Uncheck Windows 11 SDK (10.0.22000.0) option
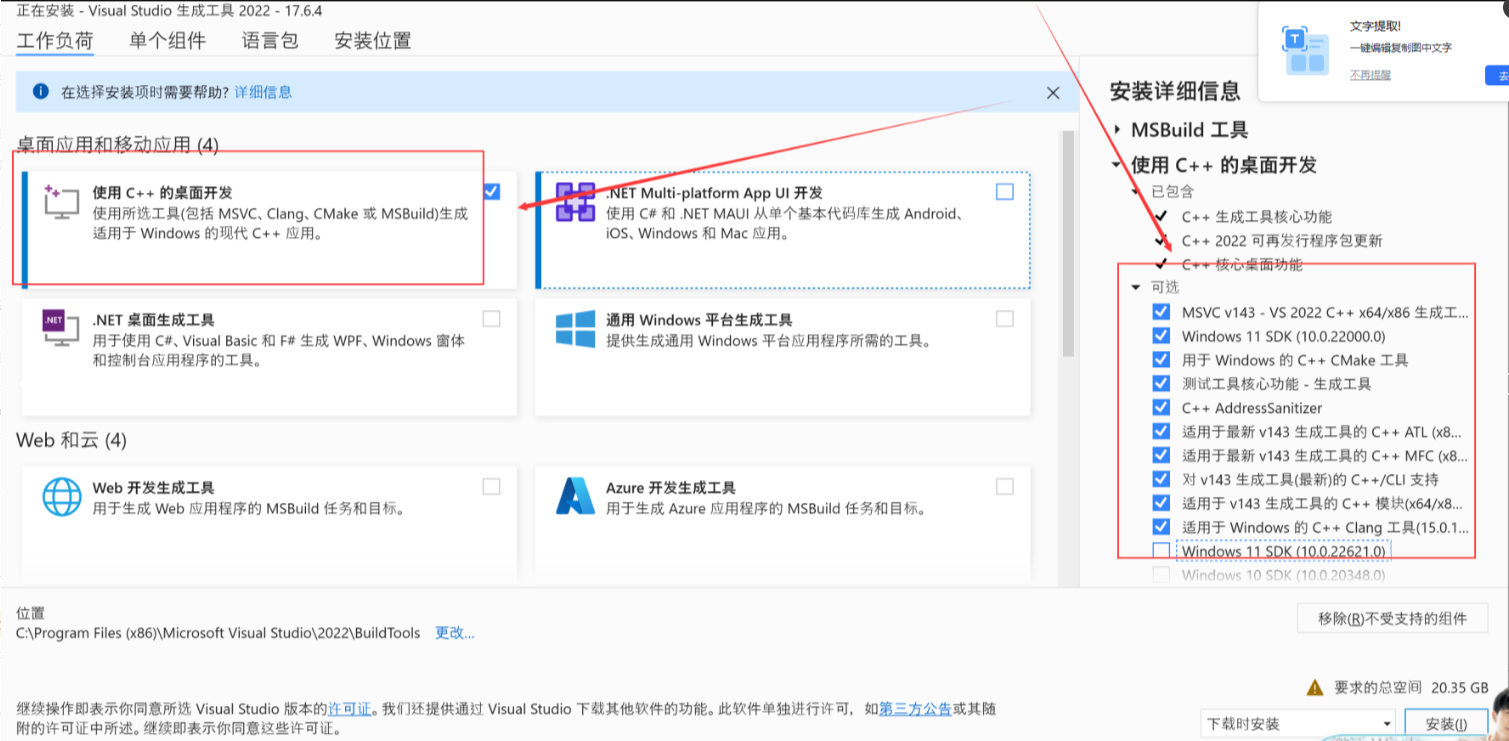 coord(1161,336)
